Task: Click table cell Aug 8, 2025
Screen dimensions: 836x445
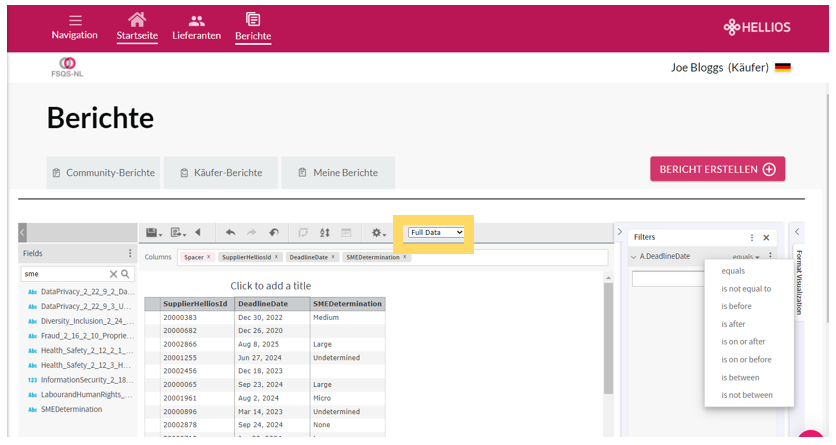Action: pyautogui.click(x=272, y=344)
